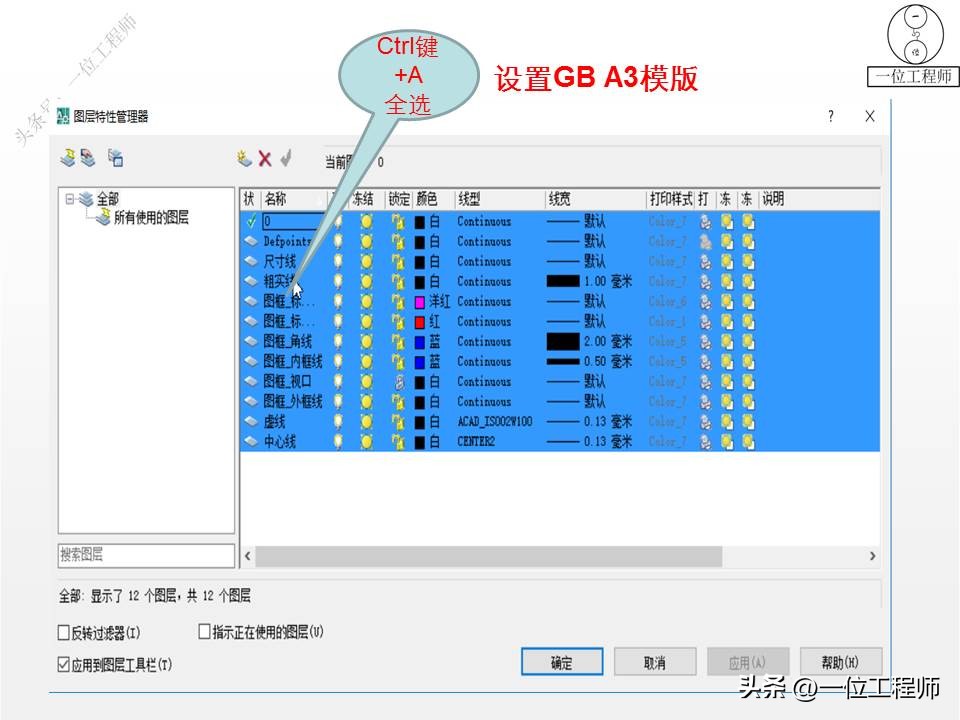Click the red Delete Layer icon
Viewport: 960px width, 720px height.
[264, 158]
